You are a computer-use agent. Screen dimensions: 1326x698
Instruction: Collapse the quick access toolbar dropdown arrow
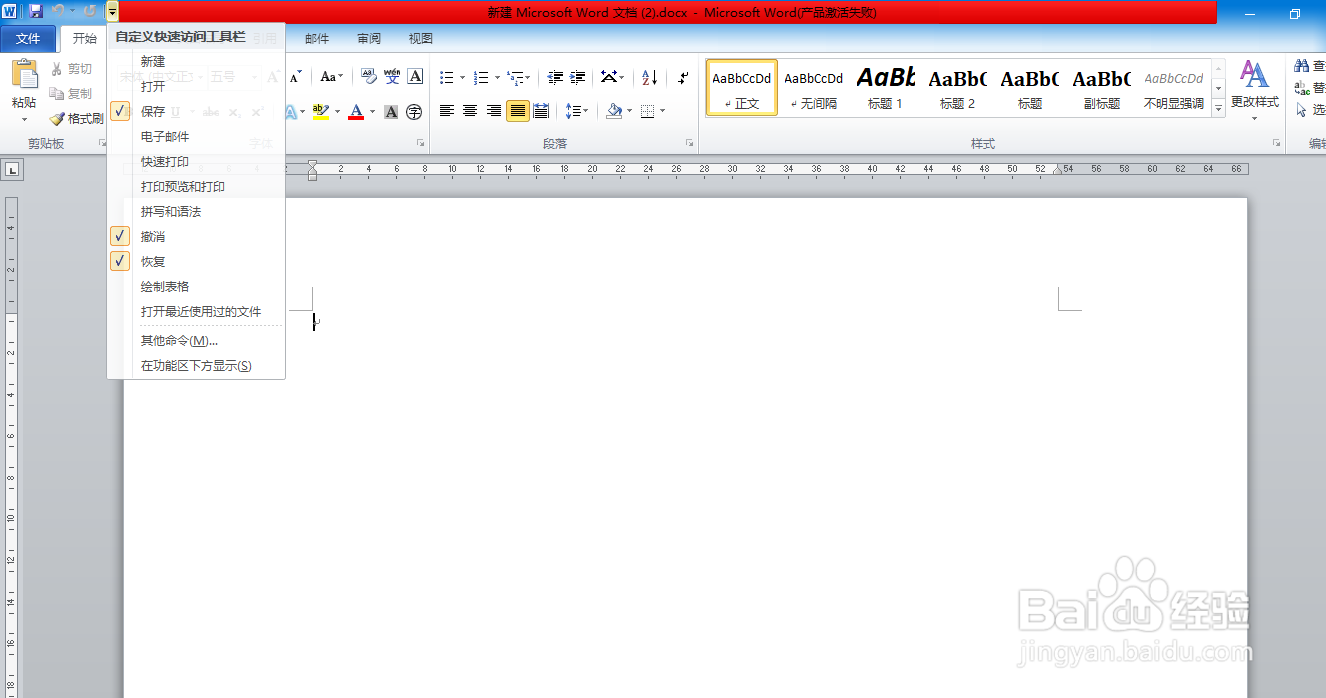pyautogui.click(x=112, y=11)
